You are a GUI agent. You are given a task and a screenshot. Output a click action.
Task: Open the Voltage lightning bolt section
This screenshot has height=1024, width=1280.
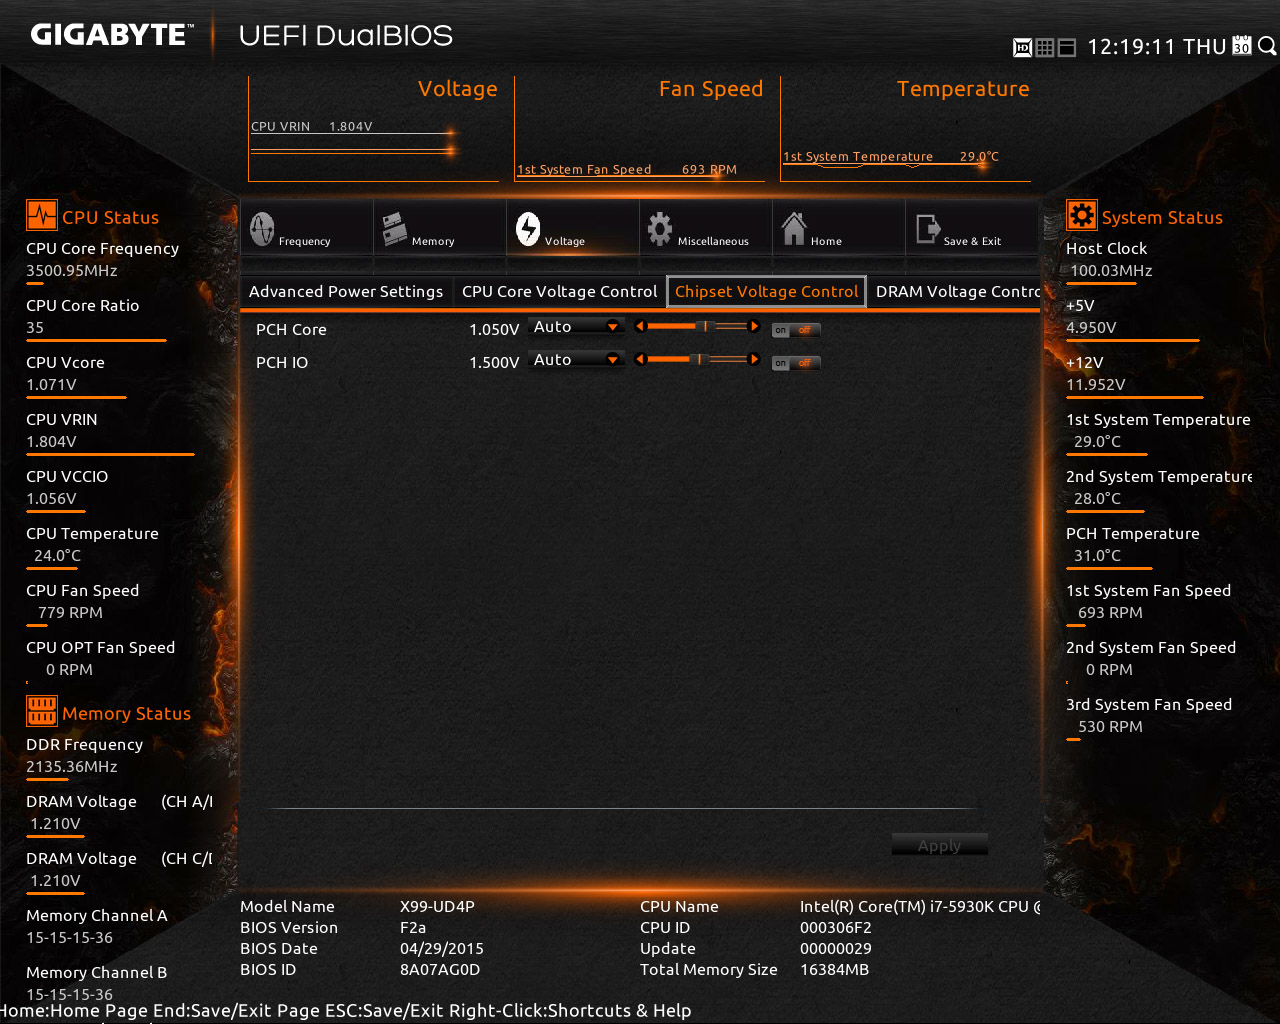[x=528, y=229]
